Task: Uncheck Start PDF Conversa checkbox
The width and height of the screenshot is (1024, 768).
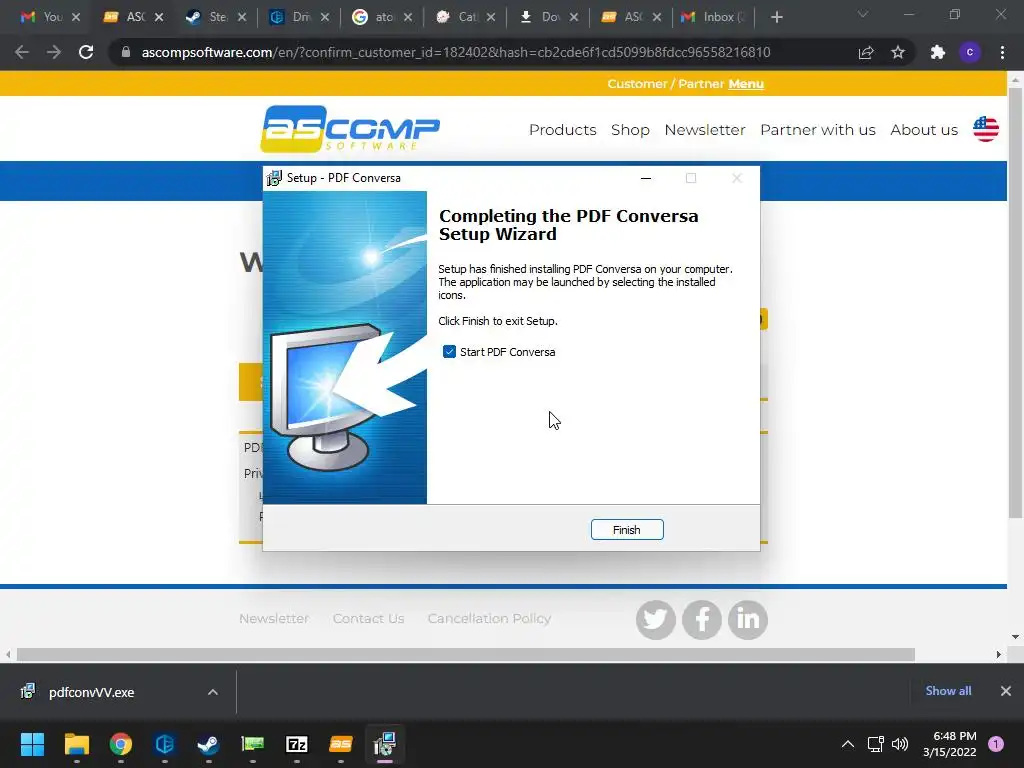Action: (449, 352)
